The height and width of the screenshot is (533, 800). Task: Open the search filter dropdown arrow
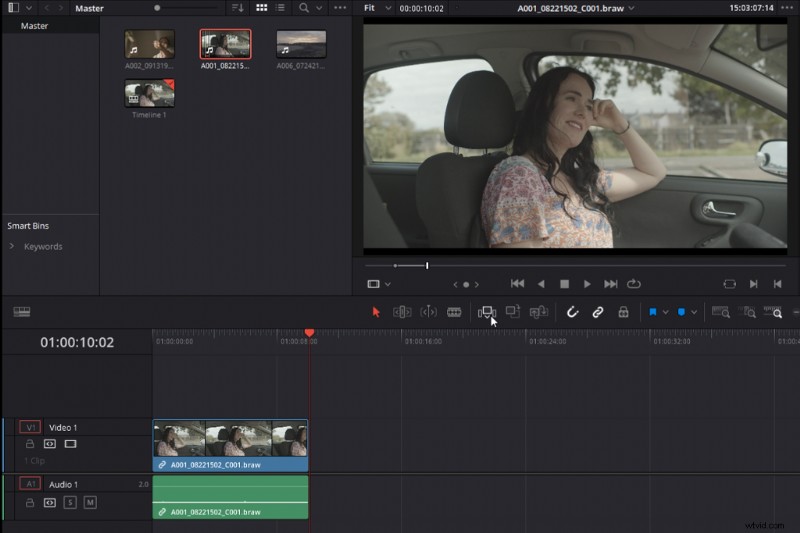pos(319,8)
